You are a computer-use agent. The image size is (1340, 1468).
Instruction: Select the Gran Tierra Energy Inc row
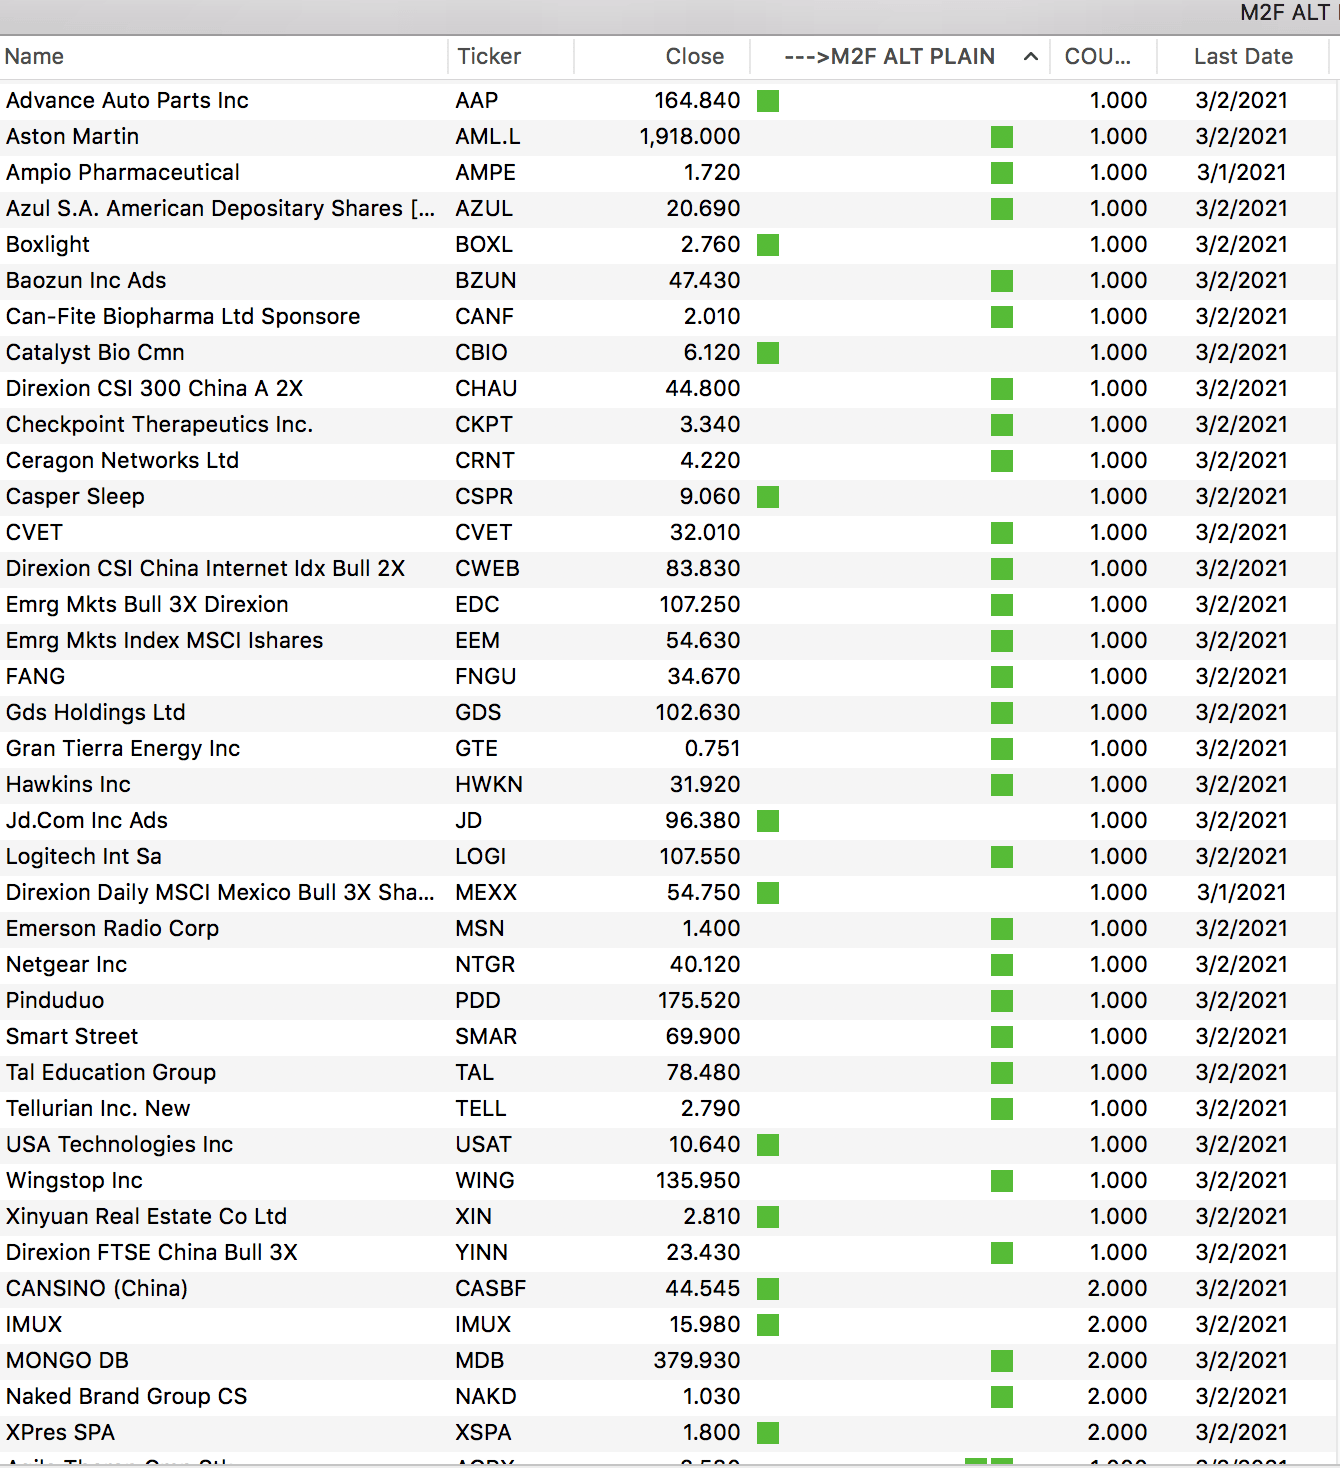[x=668, y=749]
